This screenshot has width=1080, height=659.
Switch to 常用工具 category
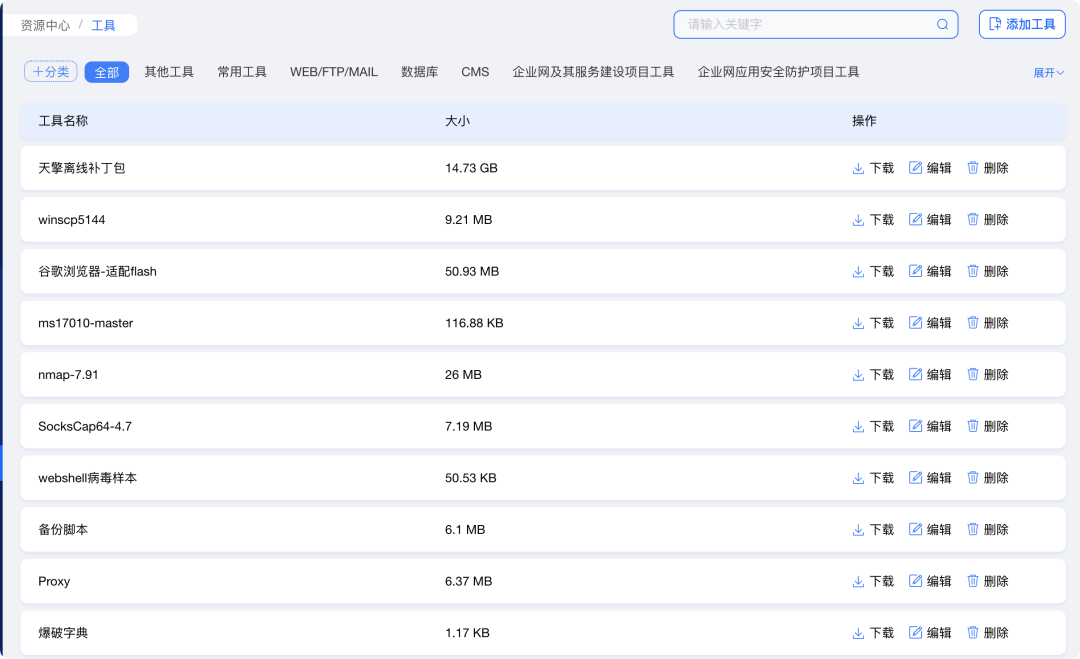click(x=242, y=72)
